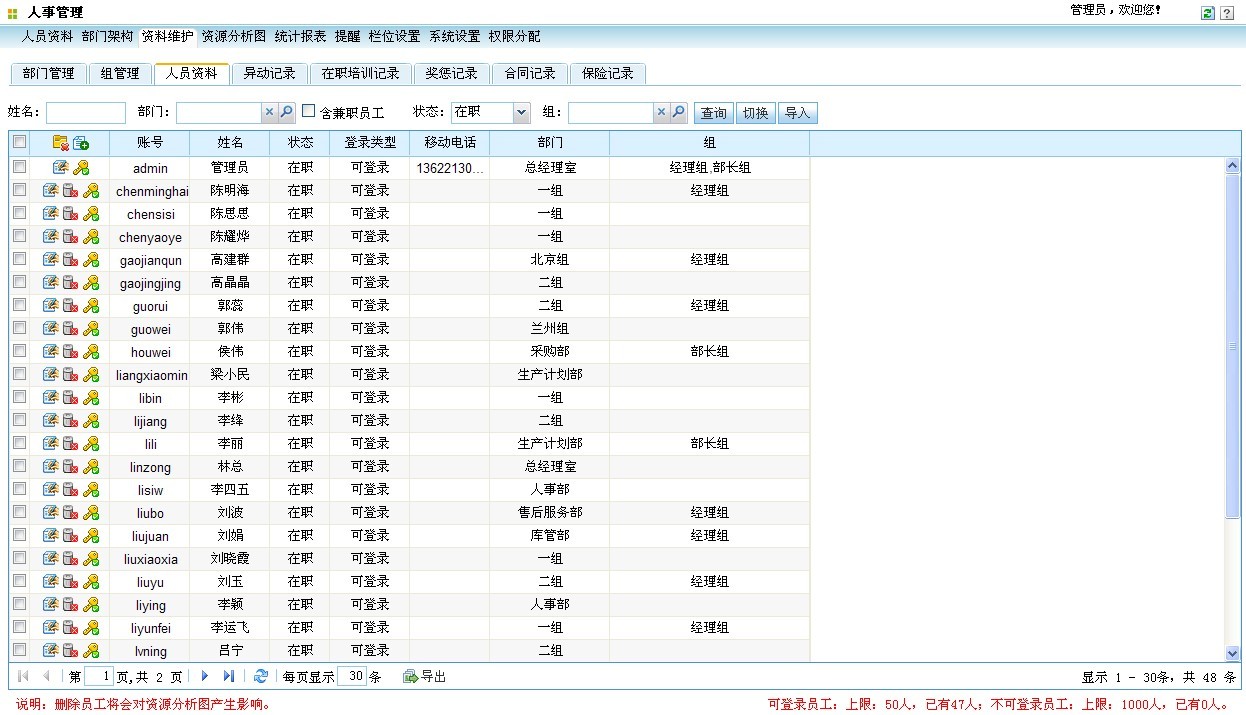This screenshot has width=1246, height=715.
Task: Open the 组 search picker magnifier
Action: click(678, 112)
